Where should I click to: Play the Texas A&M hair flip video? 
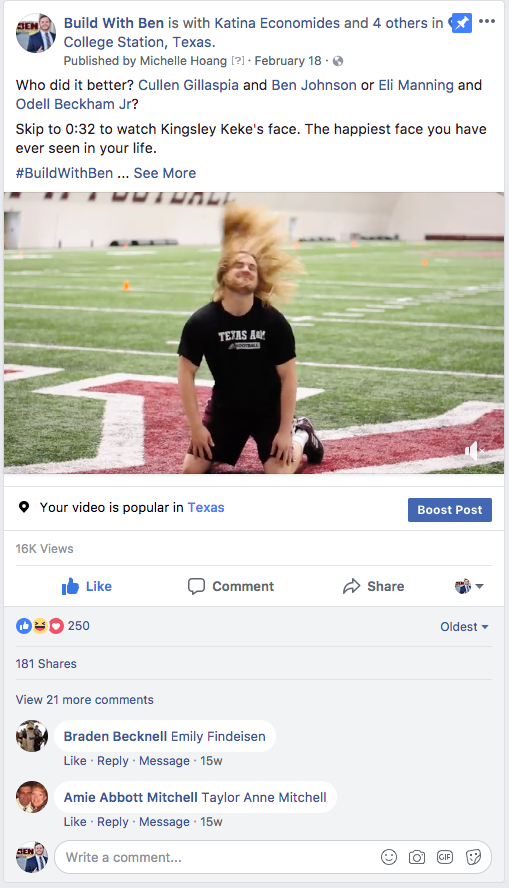(x=254, y=333)
